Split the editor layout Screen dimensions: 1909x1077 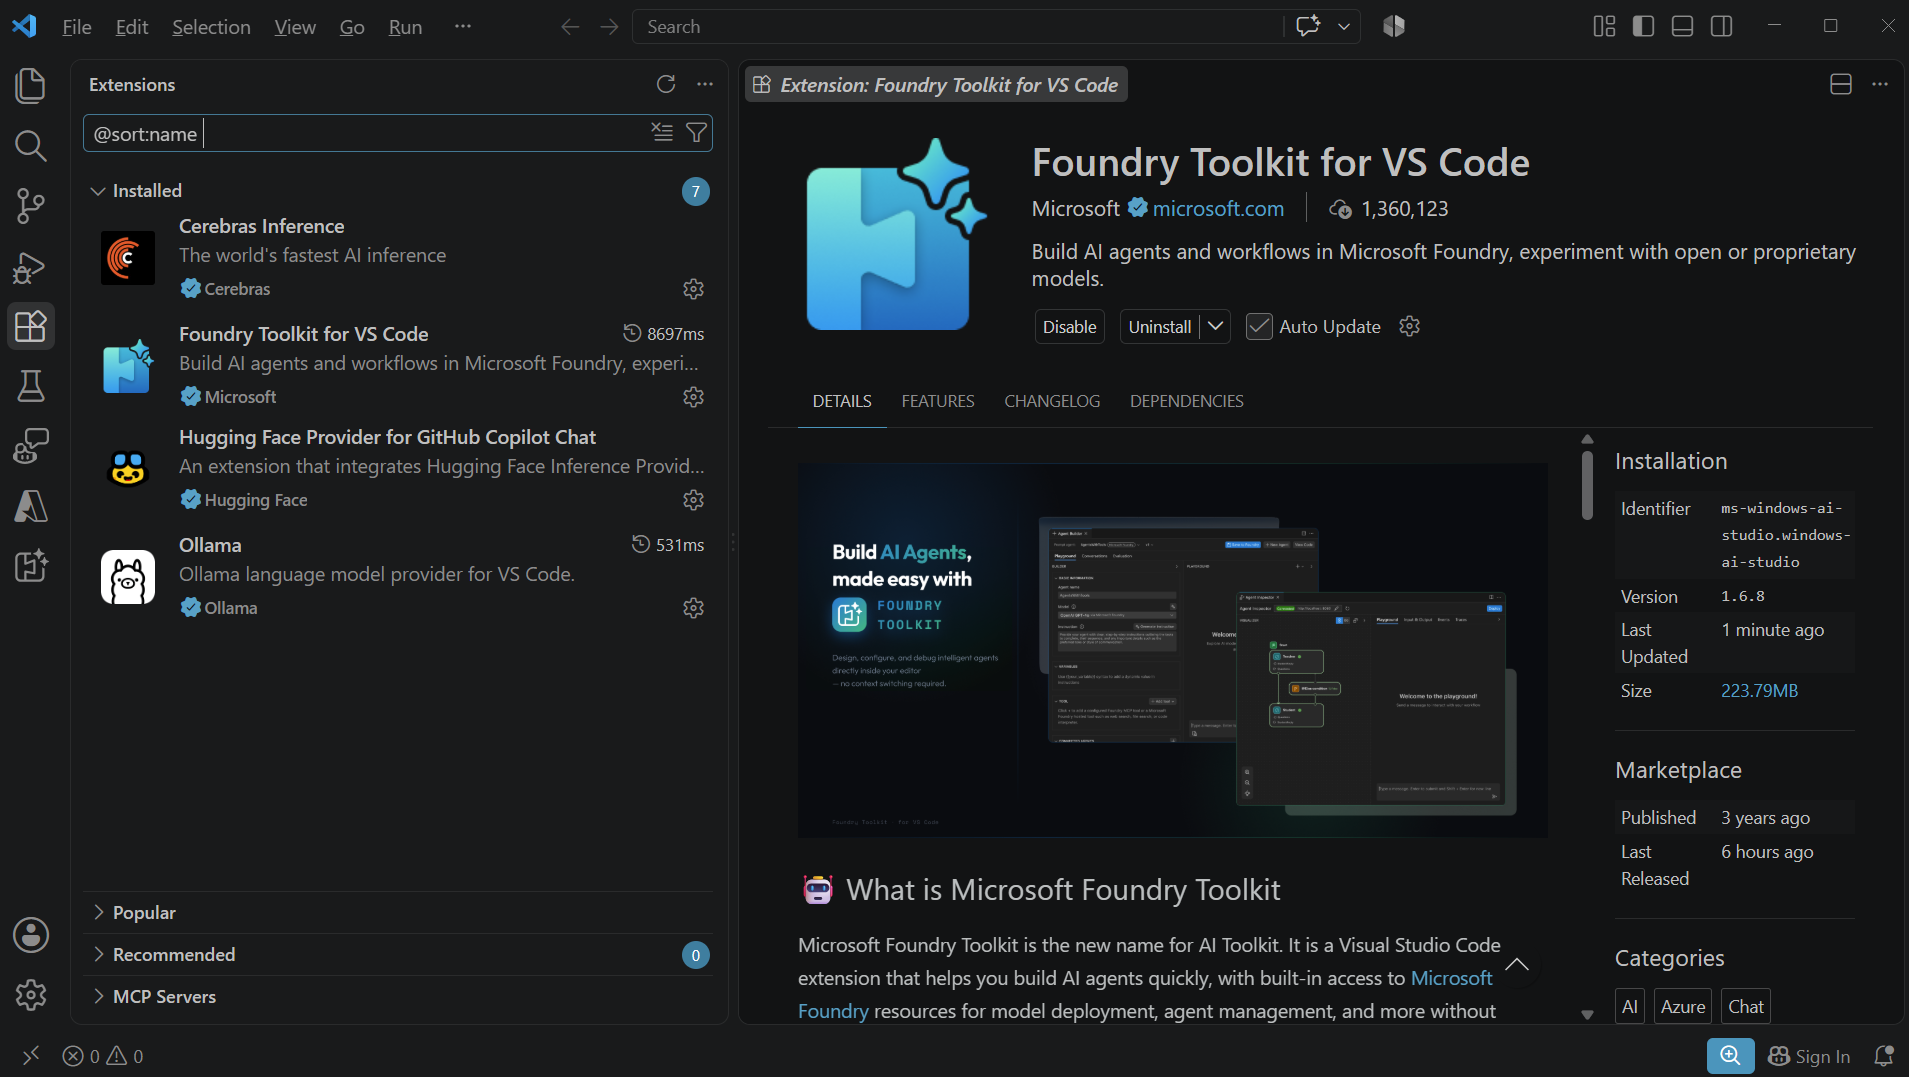[x=1841, y=84]
